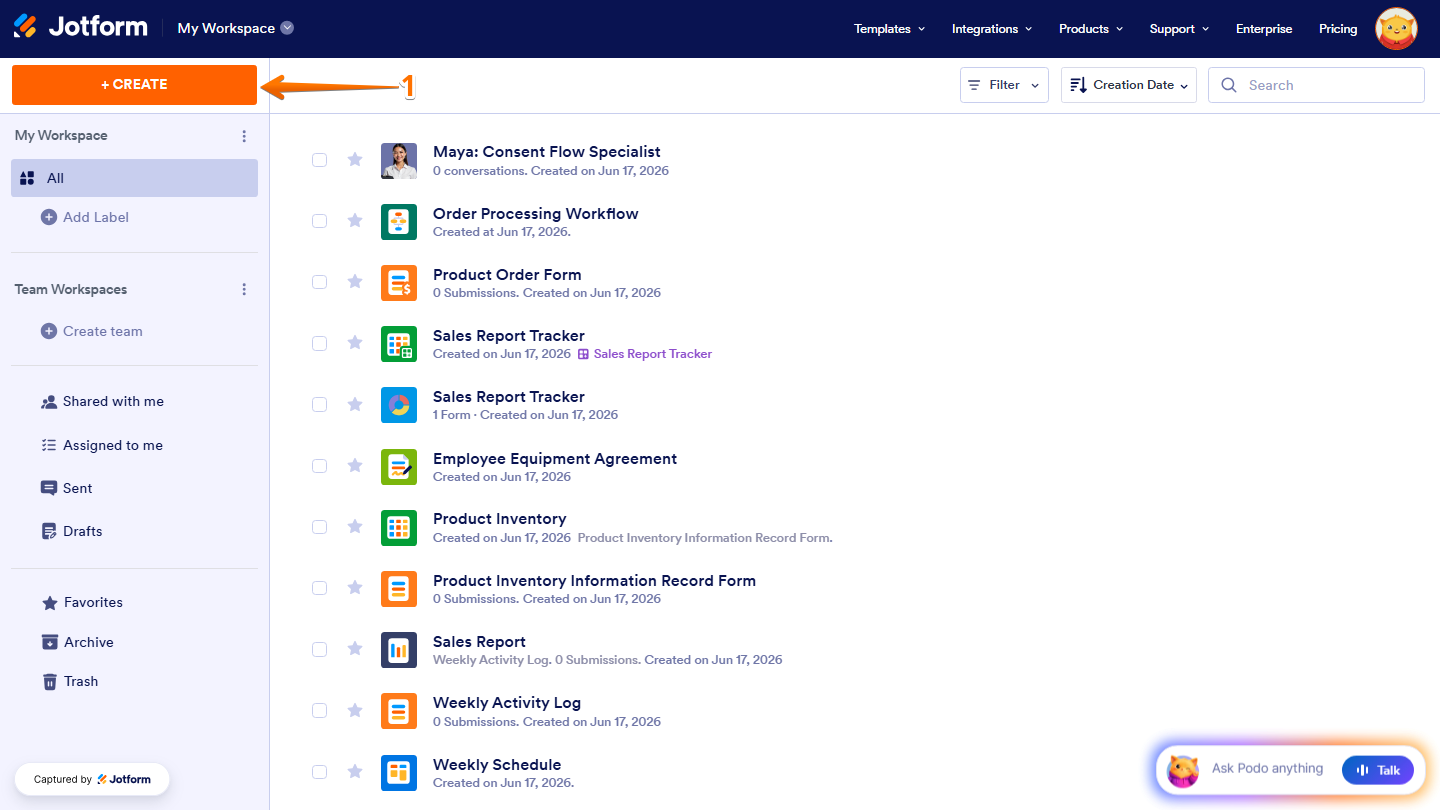Screen dimensions: 1440x810
Task: Open the Archive section
Action: (78, 642)
